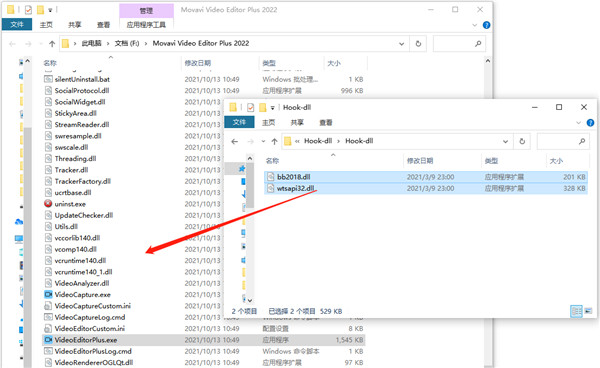This screenshot has width=600, height=368.
Task: Open the 共享 tab in Movavi window
Action: point(75,25)
